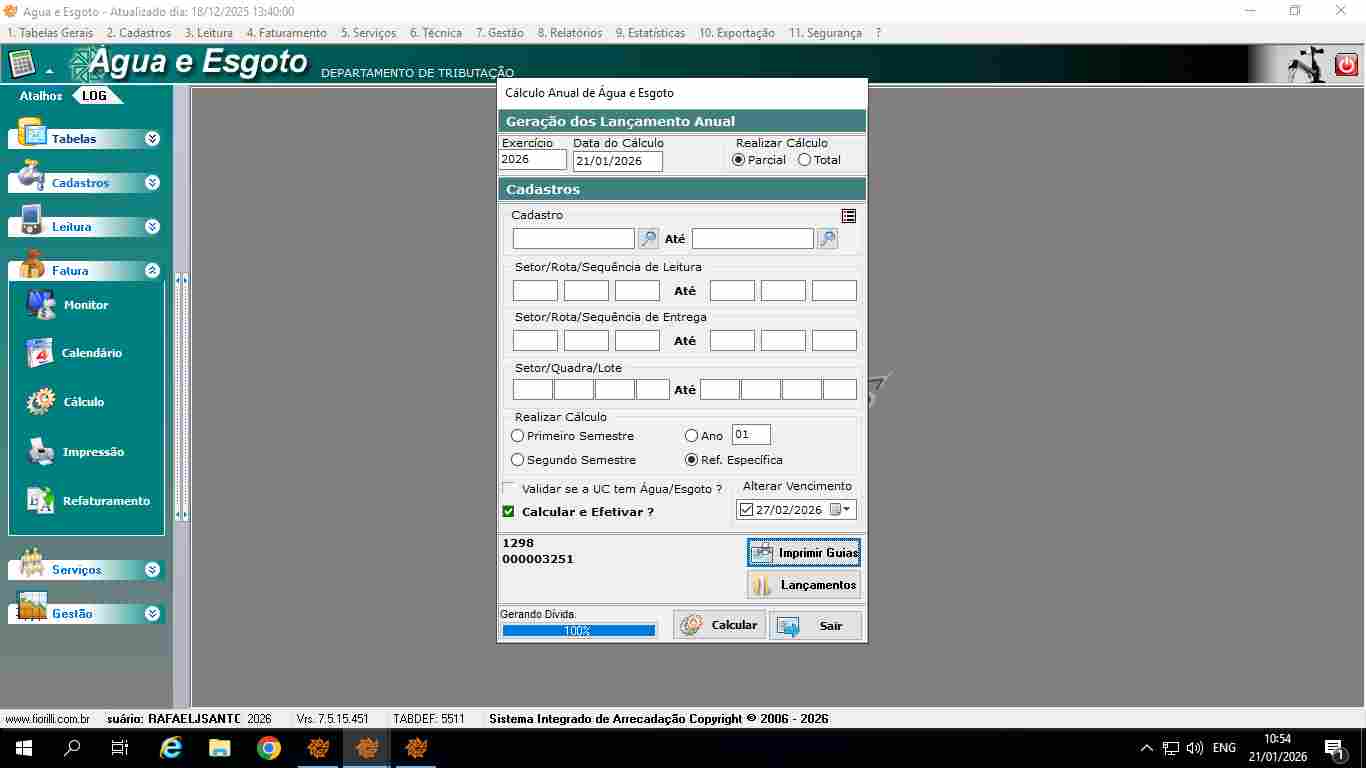1366x768 pixels.
Task: Expand the Tabelas sidebar section
Action: (x=152, y=139)
